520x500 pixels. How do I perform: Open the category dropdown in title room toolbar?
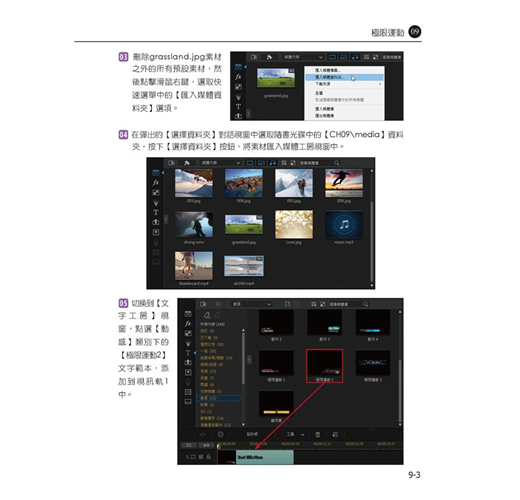pos(252,304)
